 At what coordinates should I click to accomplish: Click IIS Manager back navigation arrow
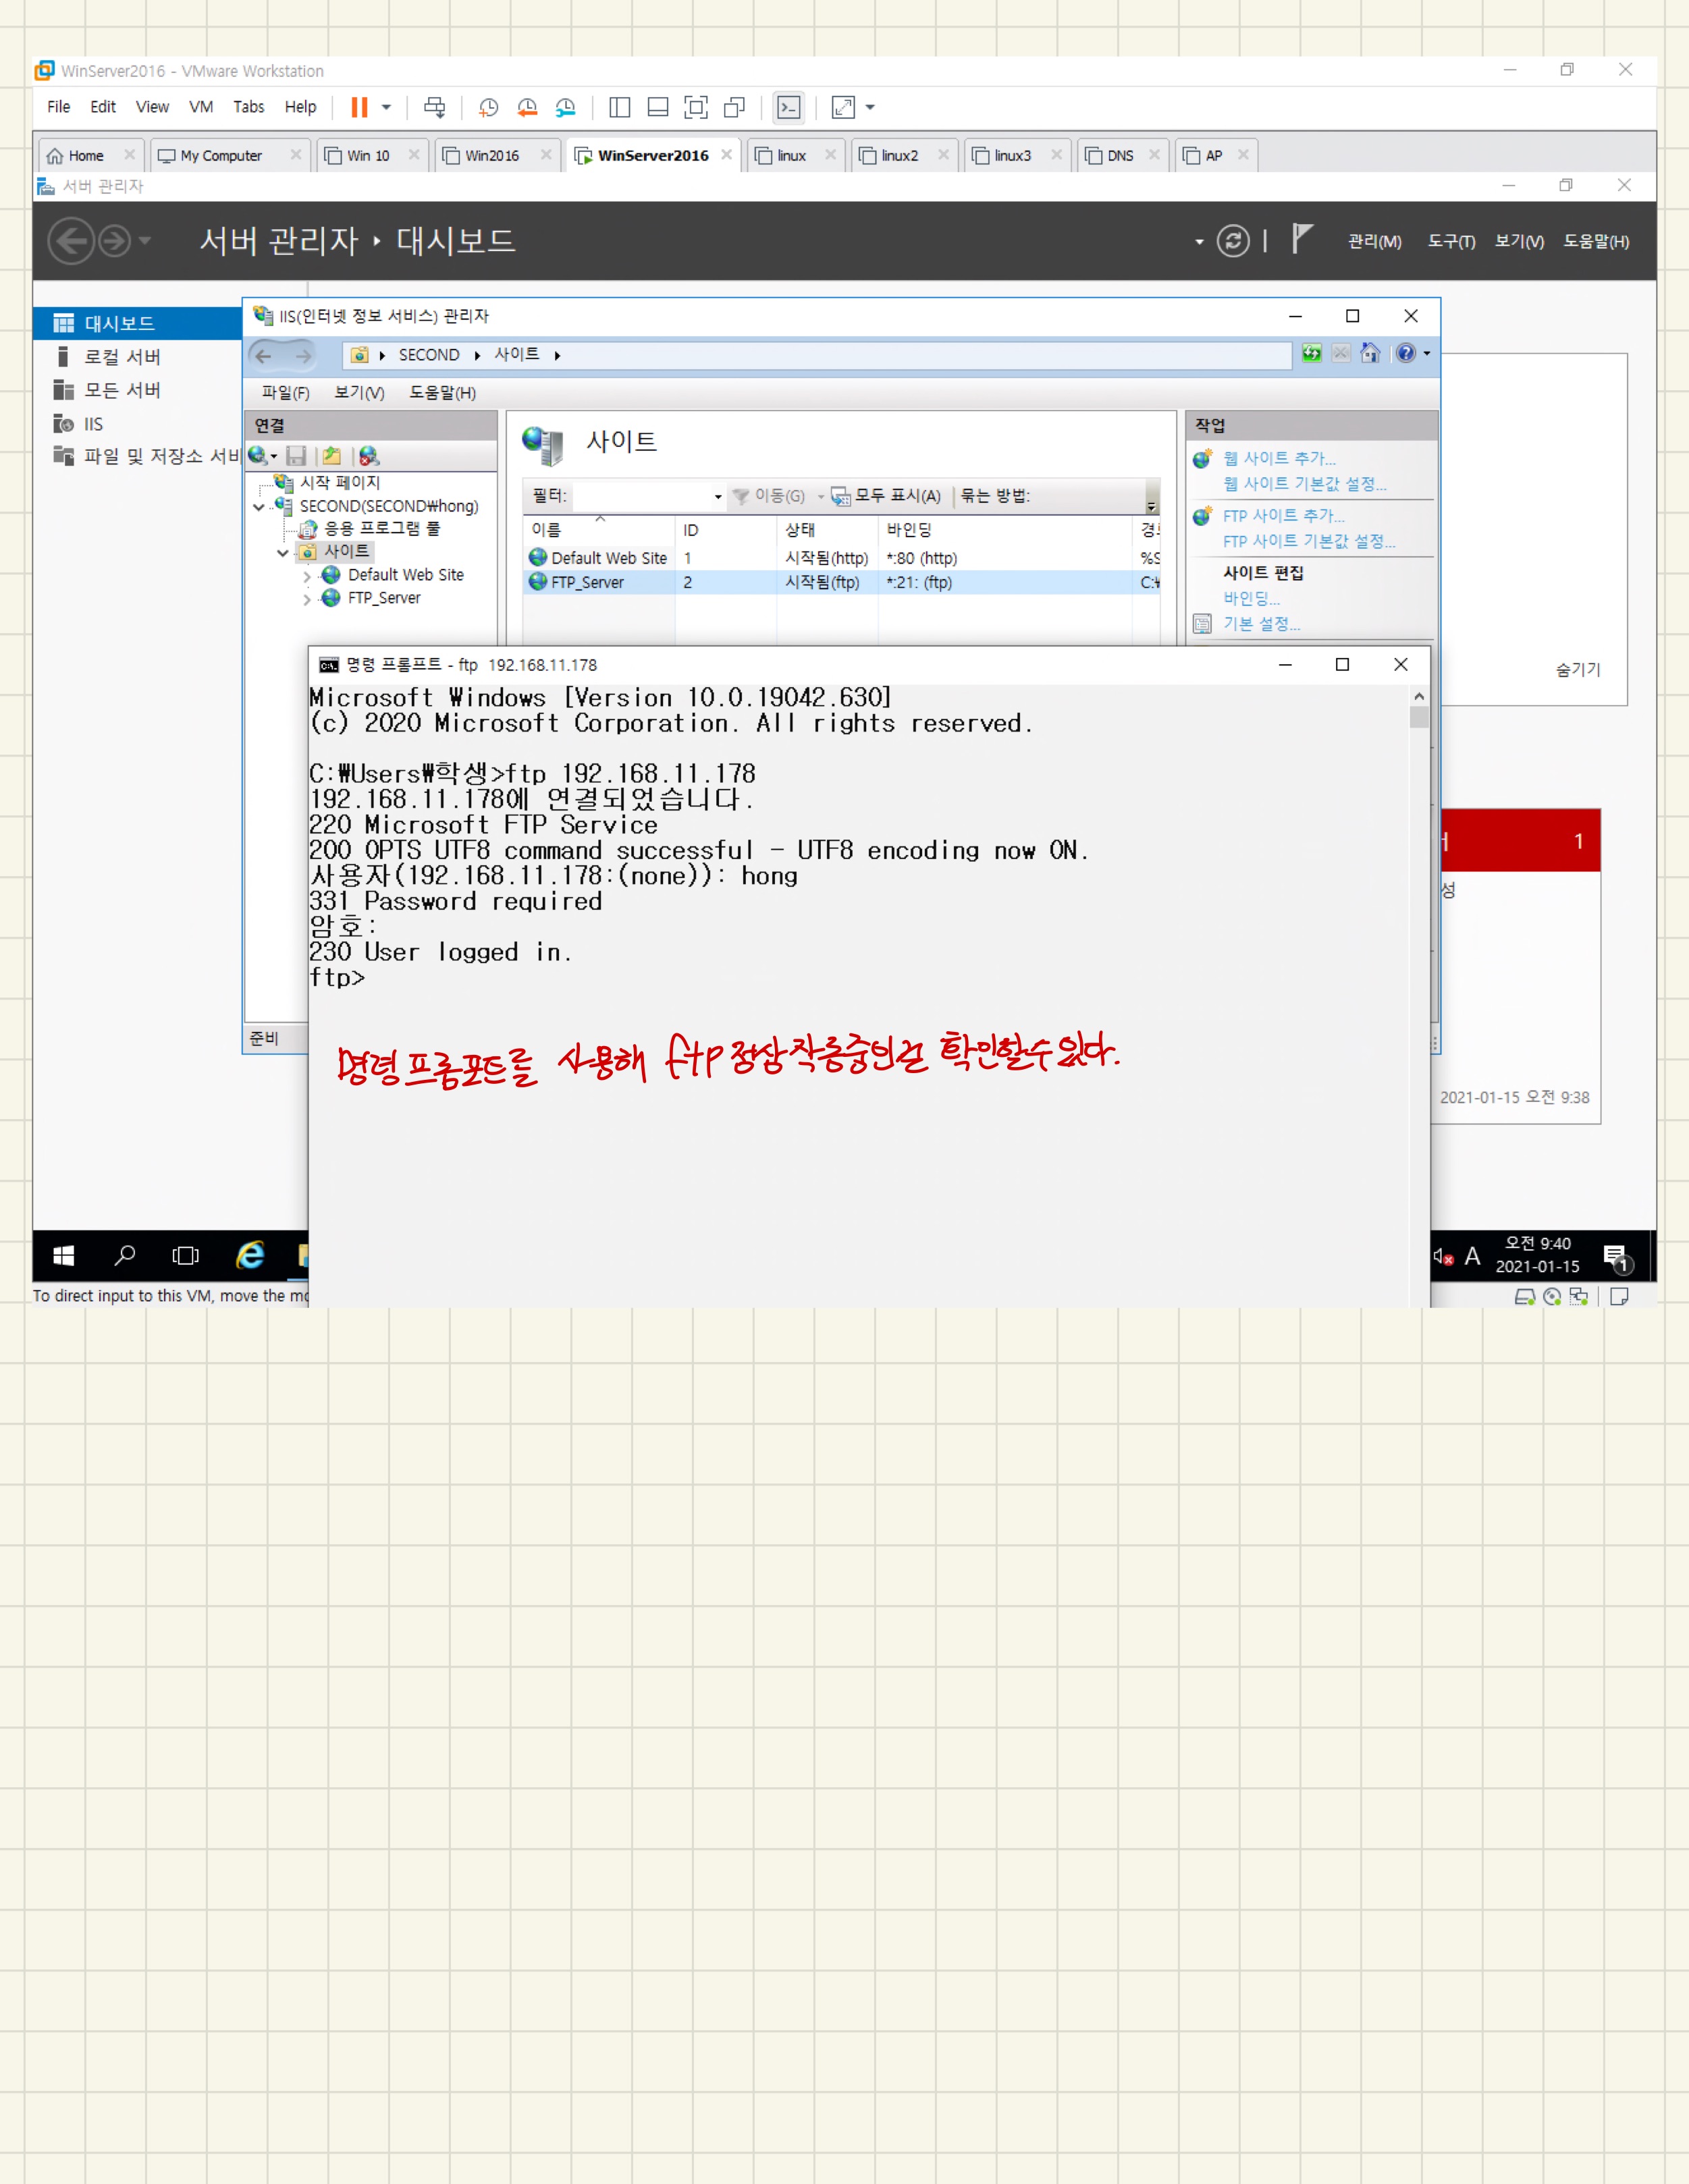click(264, 355)
